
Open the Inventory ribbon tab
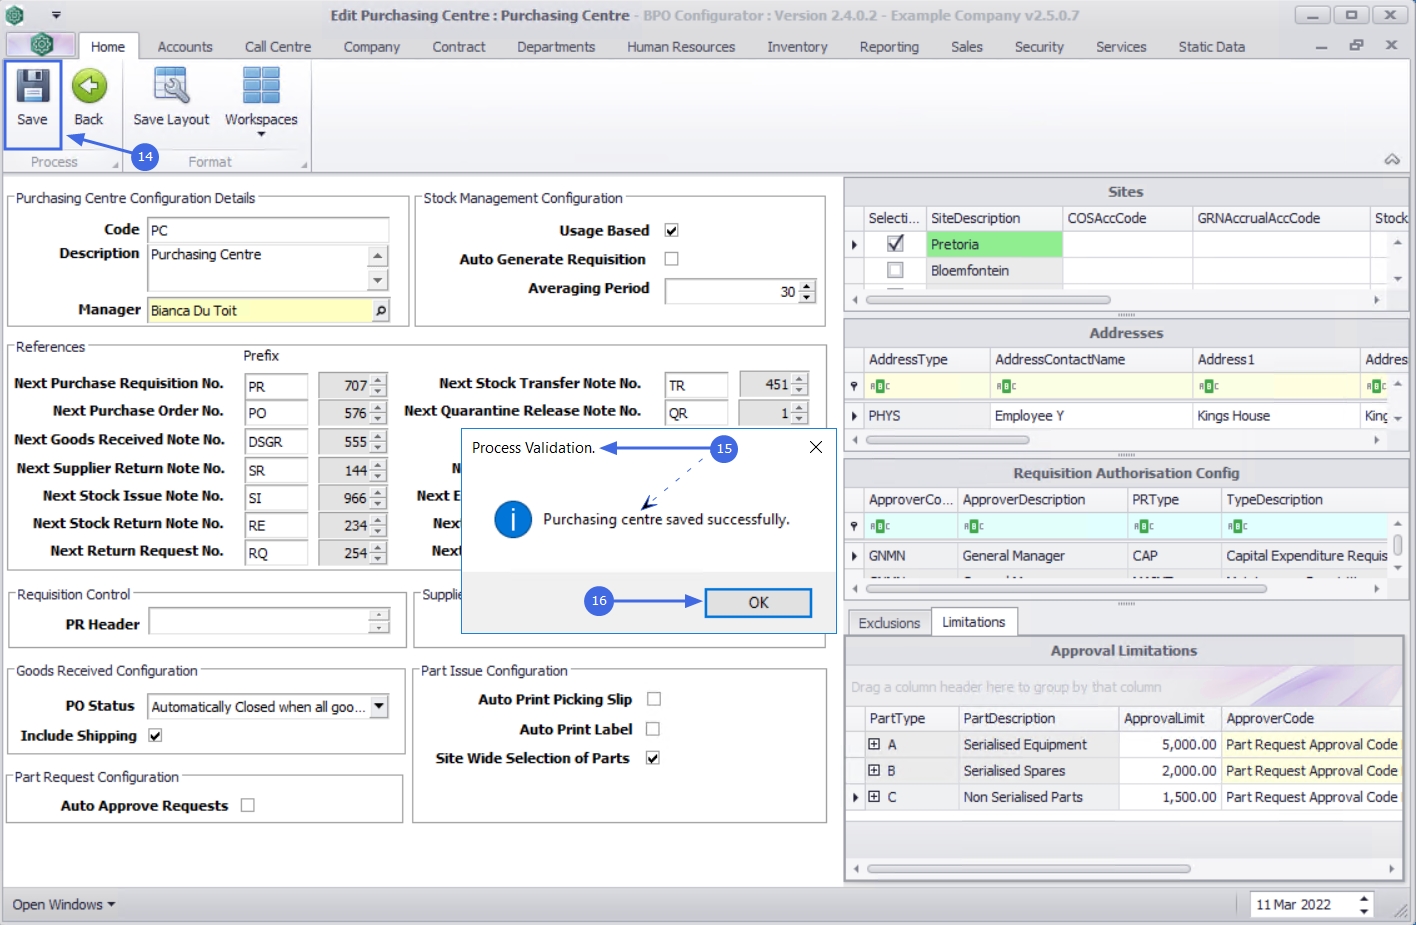coord(797,47)
